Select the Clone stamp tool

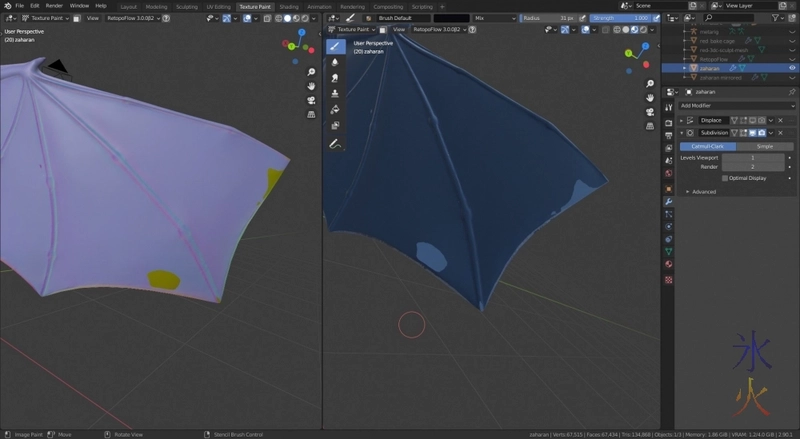[x=335, y=94]
